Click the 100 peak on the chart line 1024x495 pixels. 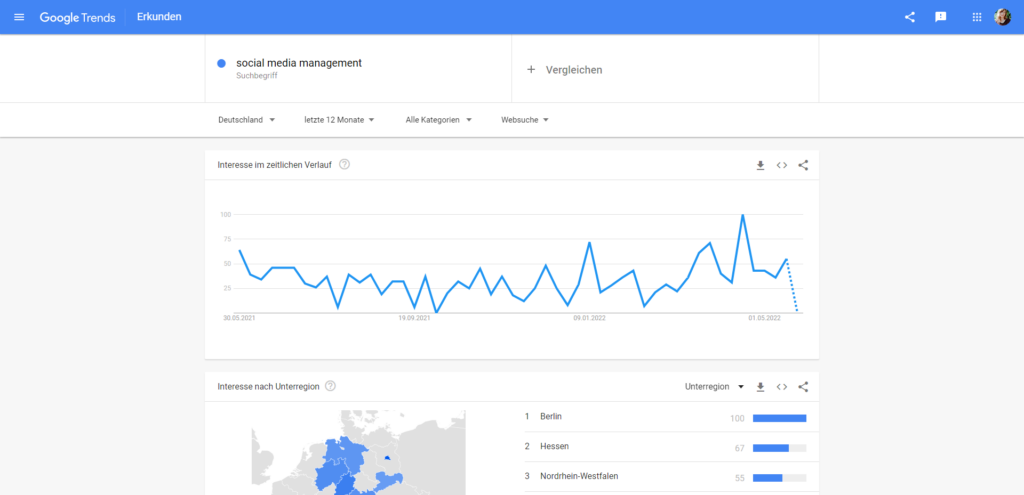[x=743, y=215]
